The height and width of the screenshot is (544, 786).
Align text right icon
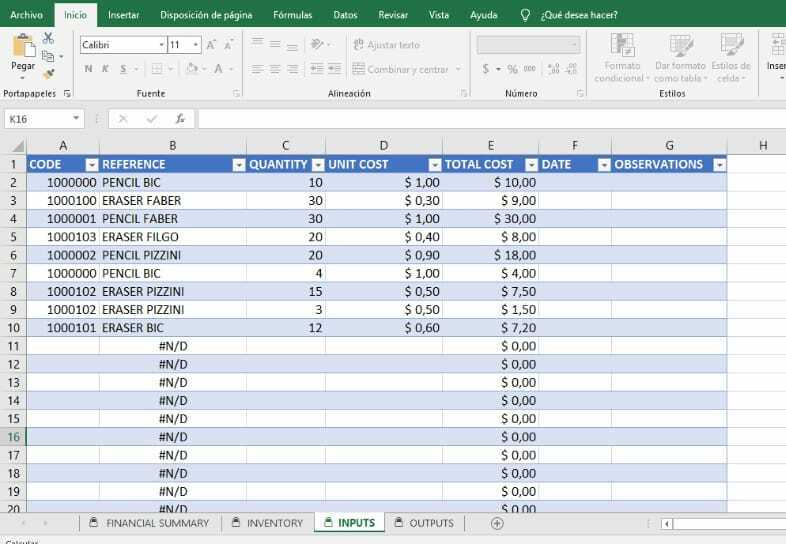[292, 69]
